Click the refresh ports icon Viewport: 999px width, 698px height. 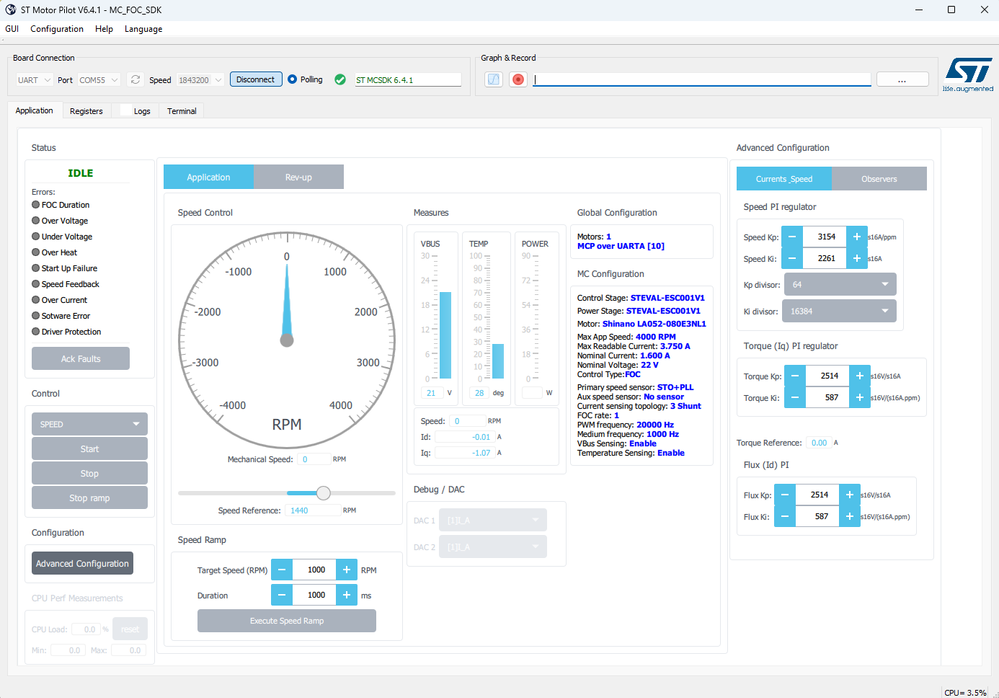point(135,80)
